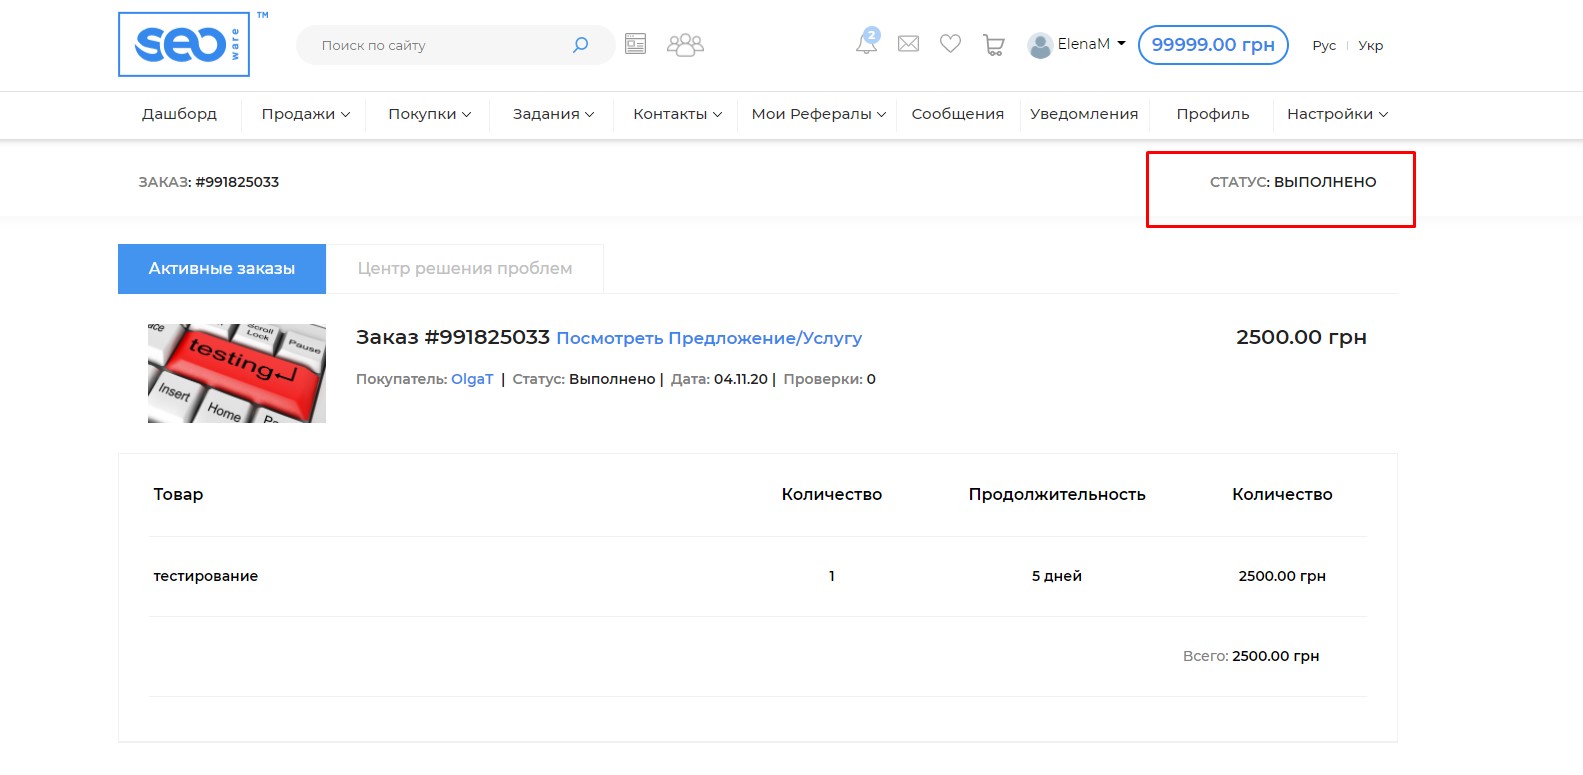Open the news feed icon
The width and height of the screenshot is (1583, 775).
(x=635, y=44)
